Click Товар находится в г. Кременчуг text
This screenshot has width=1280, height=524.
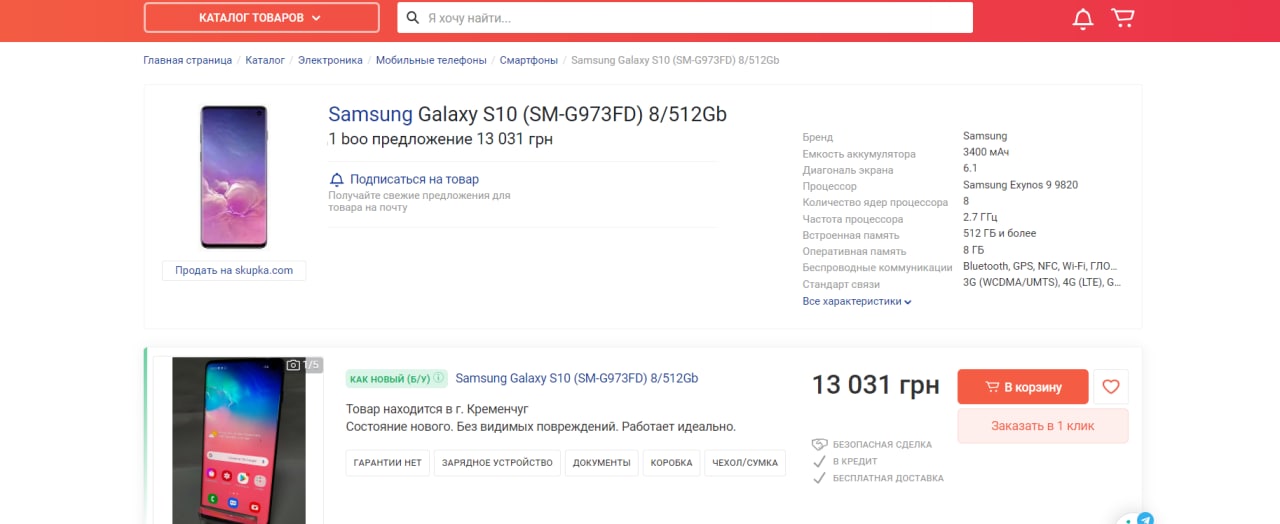437,409
